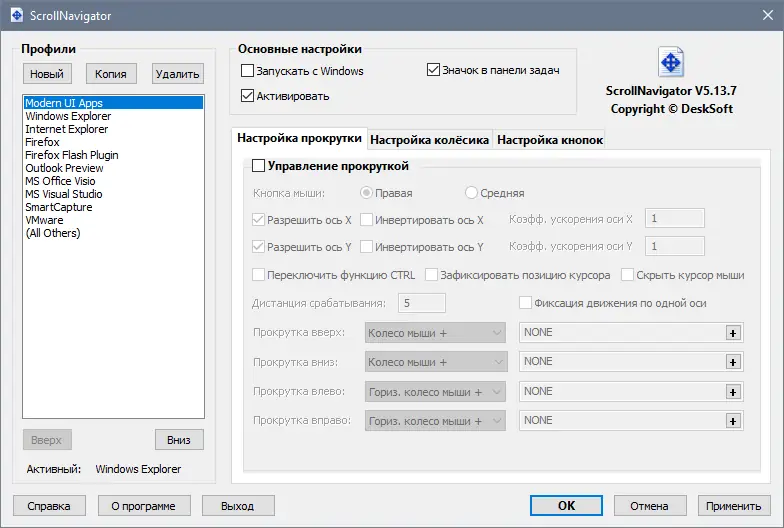Open the Прокрутка вниз dropdown
Image resolution: width=784 pixels, height=528 pixels.
[435, 362]
